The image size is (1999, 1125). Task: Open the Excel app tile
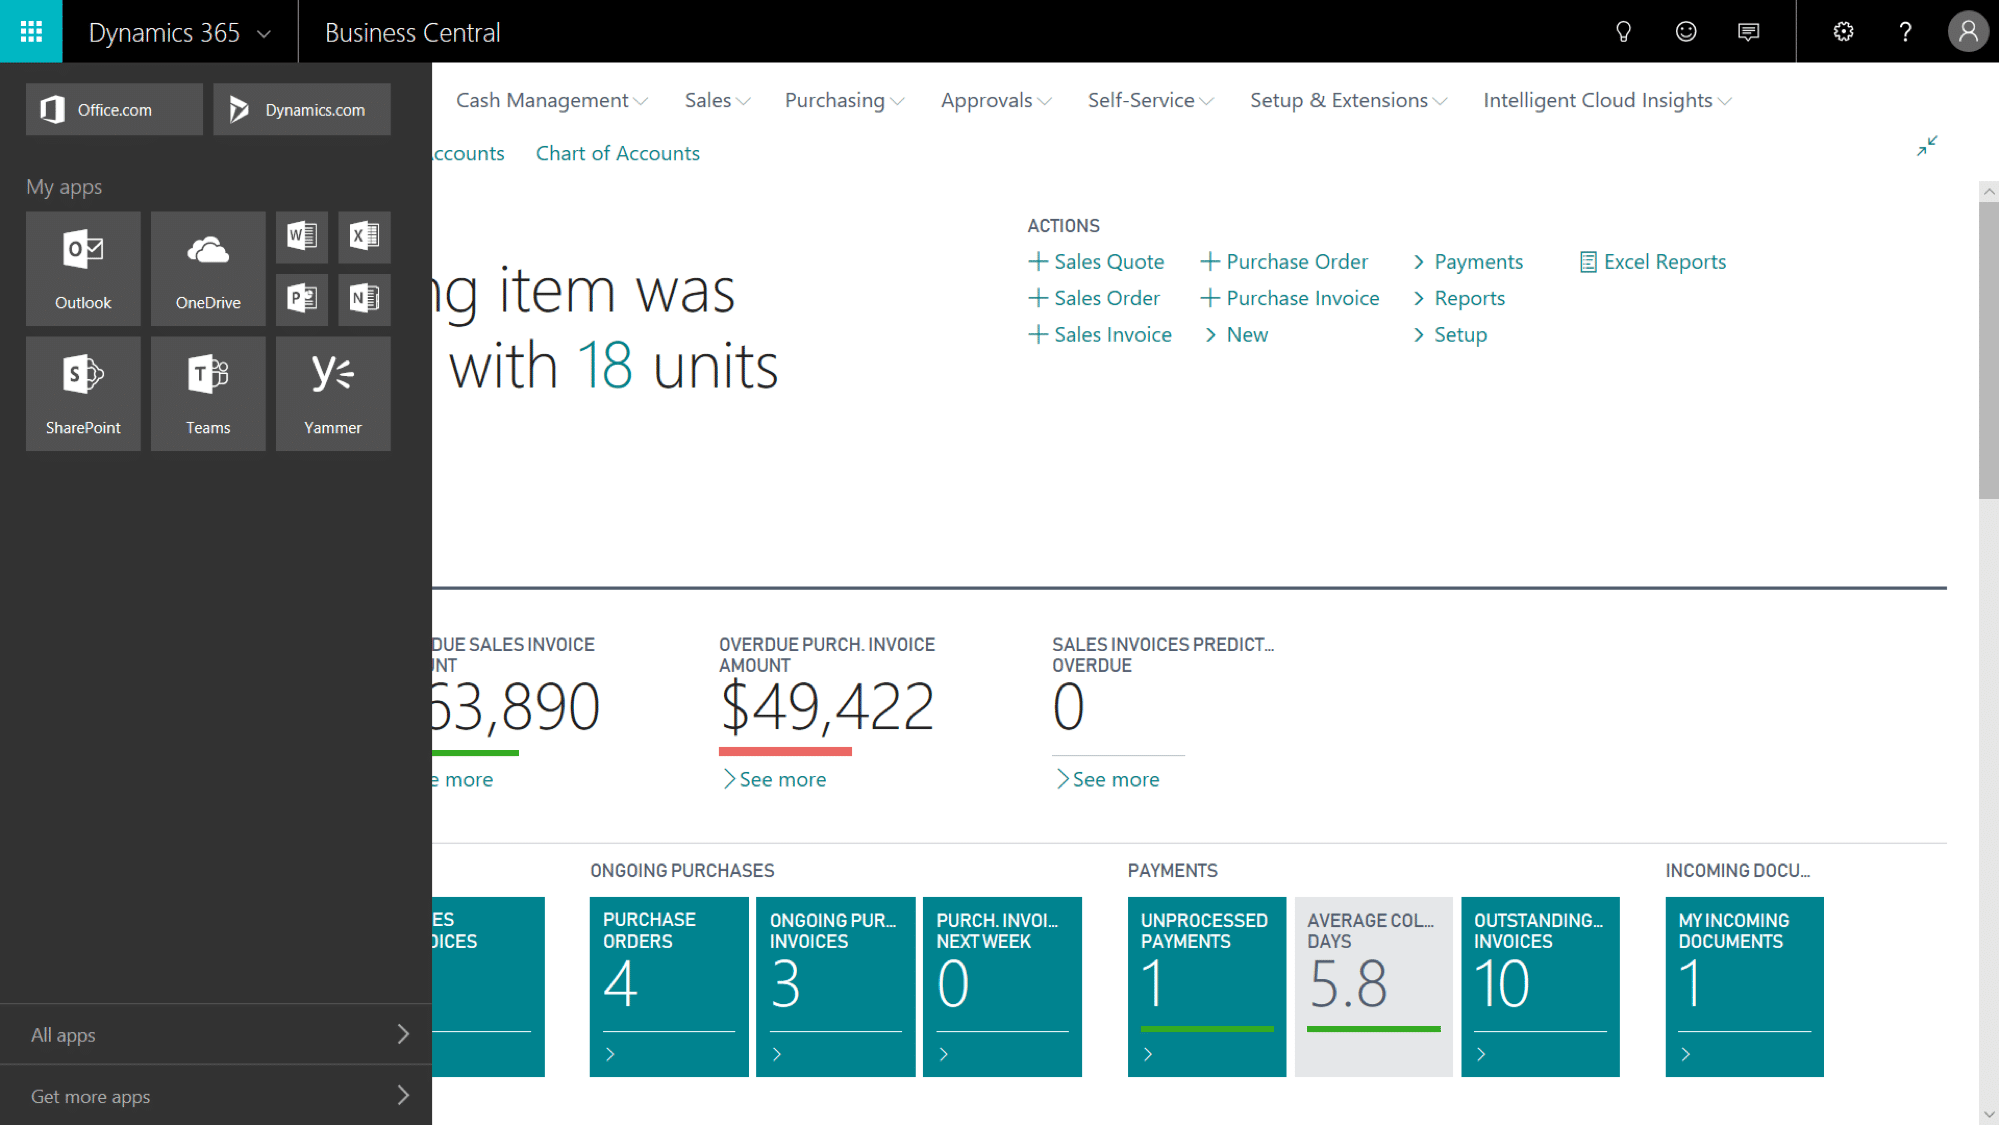(364, 237)
